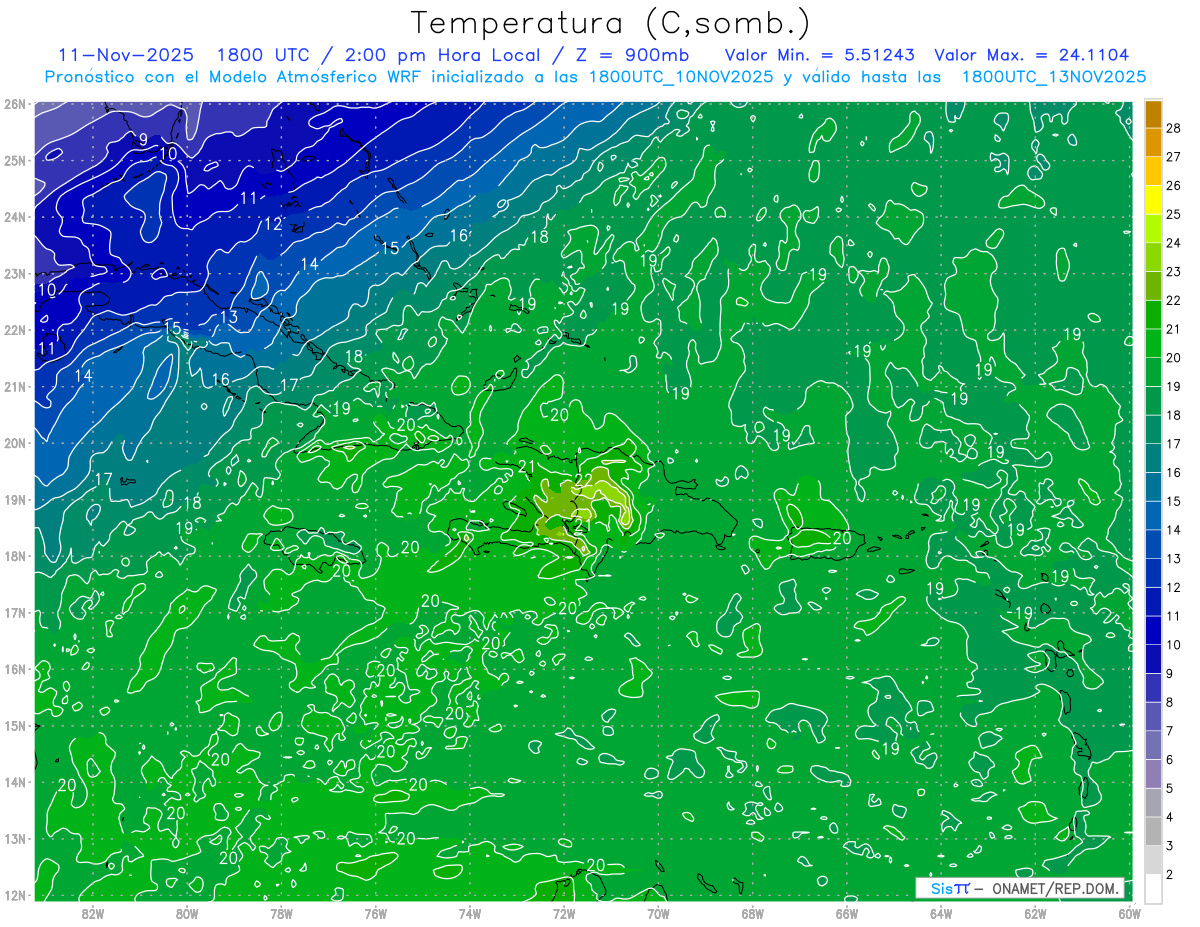Click the 78W longitude axis label
This screenshot has width=1200, height=927.
pyautogui.click(x=281, y=913)
